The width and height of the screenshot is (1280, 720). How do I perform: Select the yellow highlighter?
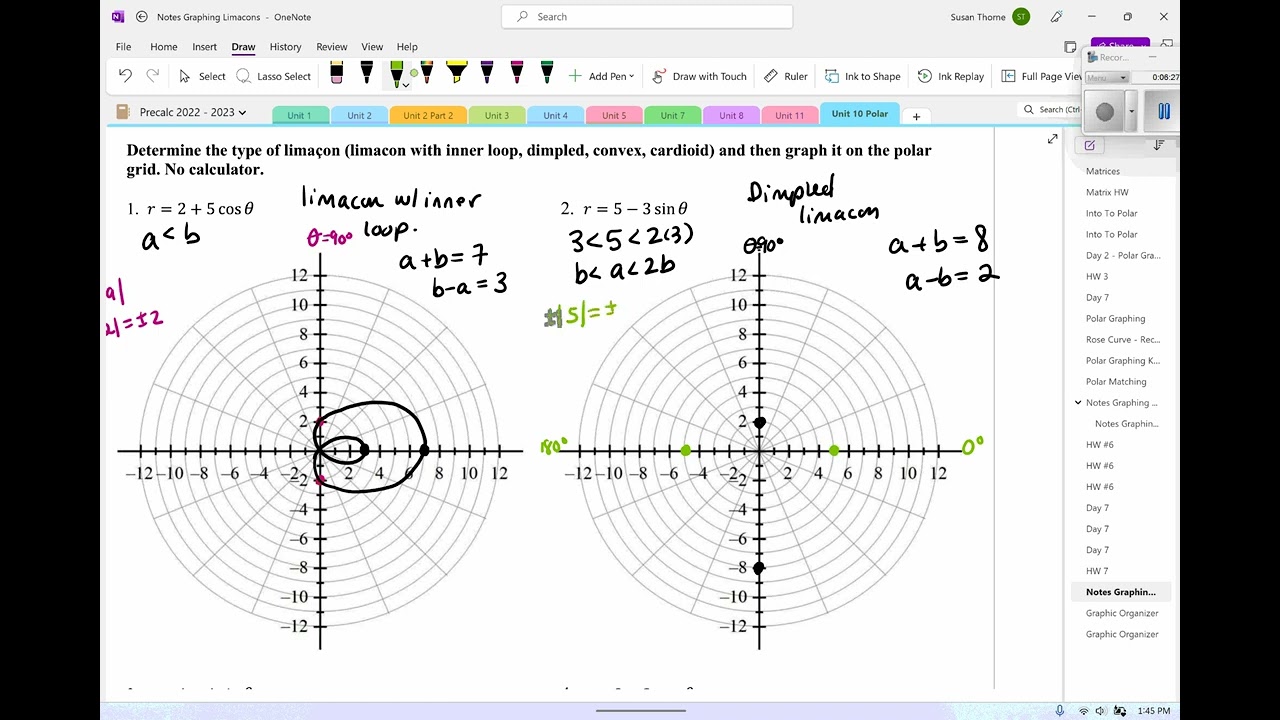[457, 73]
